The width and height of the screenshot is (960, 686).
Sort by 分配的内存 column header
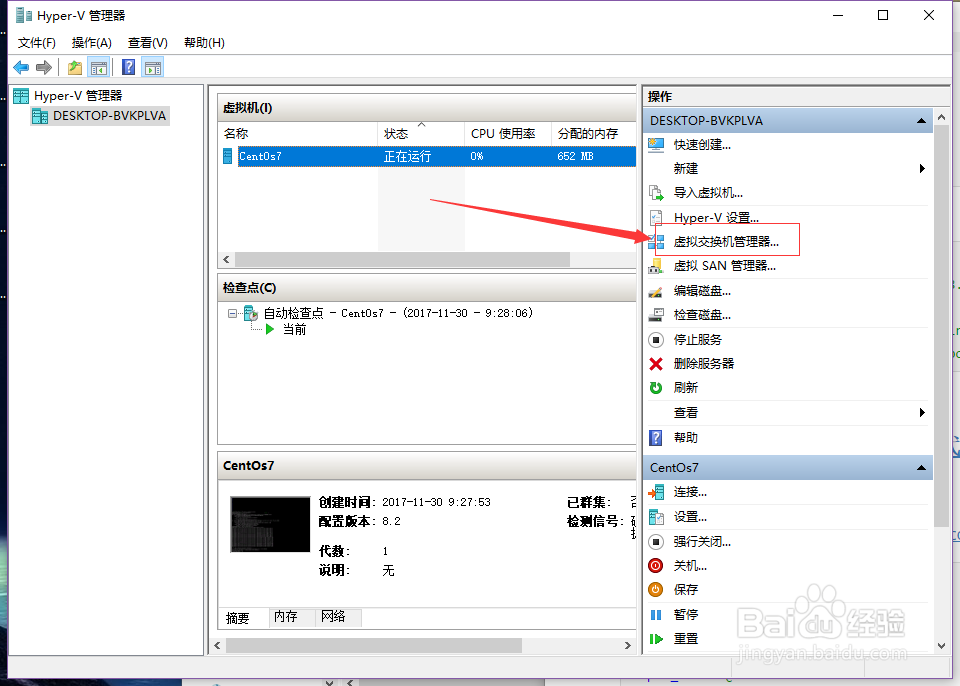(594, 134)
